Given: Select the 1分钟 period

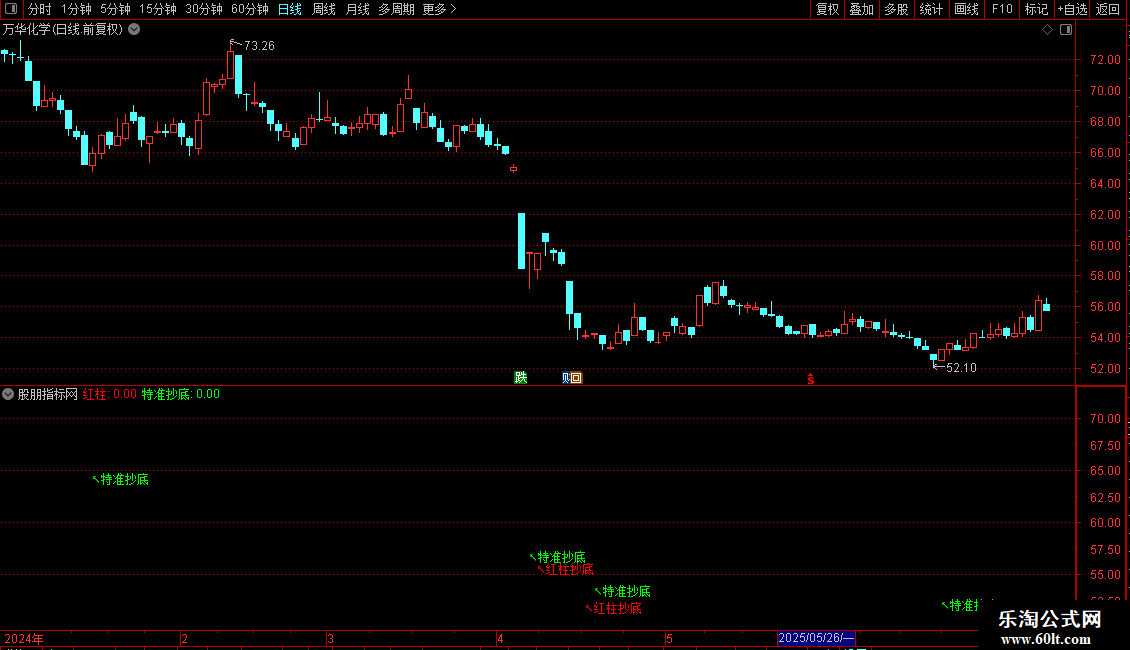Looking at the screenshot, I should [x=76, y=9].
